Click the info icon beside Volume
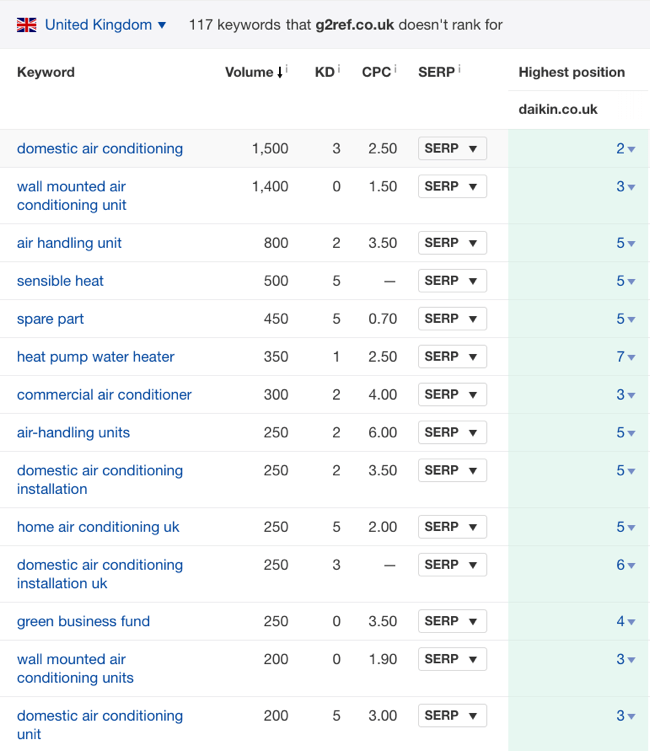This screenshot has height=751, width=650. [x=287, y=69]
